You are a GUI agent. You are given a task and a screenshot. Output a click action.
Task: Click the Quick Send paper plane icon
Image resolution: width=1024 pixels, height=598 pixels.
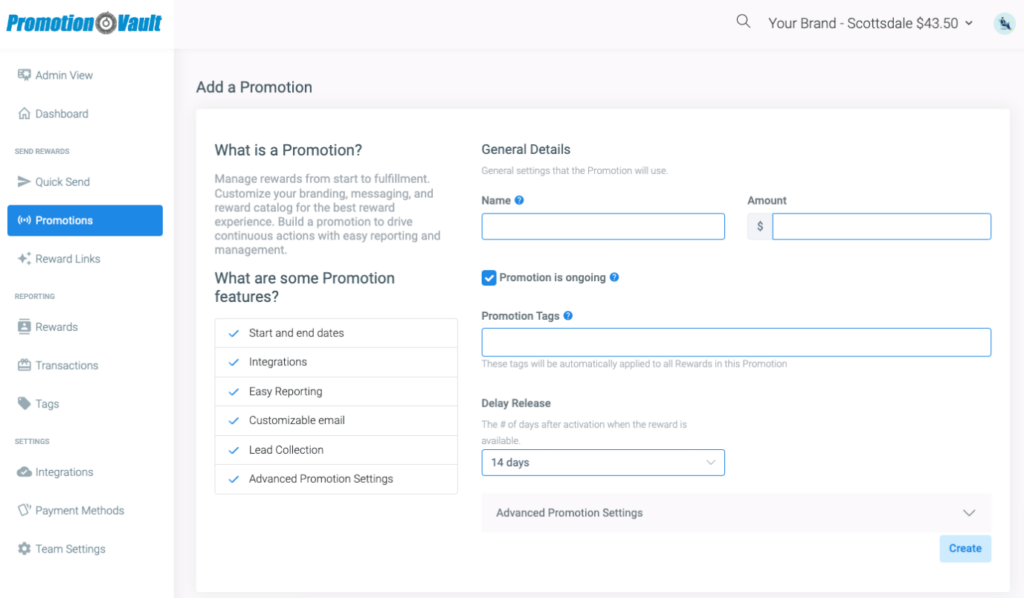click(x=24, y=182)
